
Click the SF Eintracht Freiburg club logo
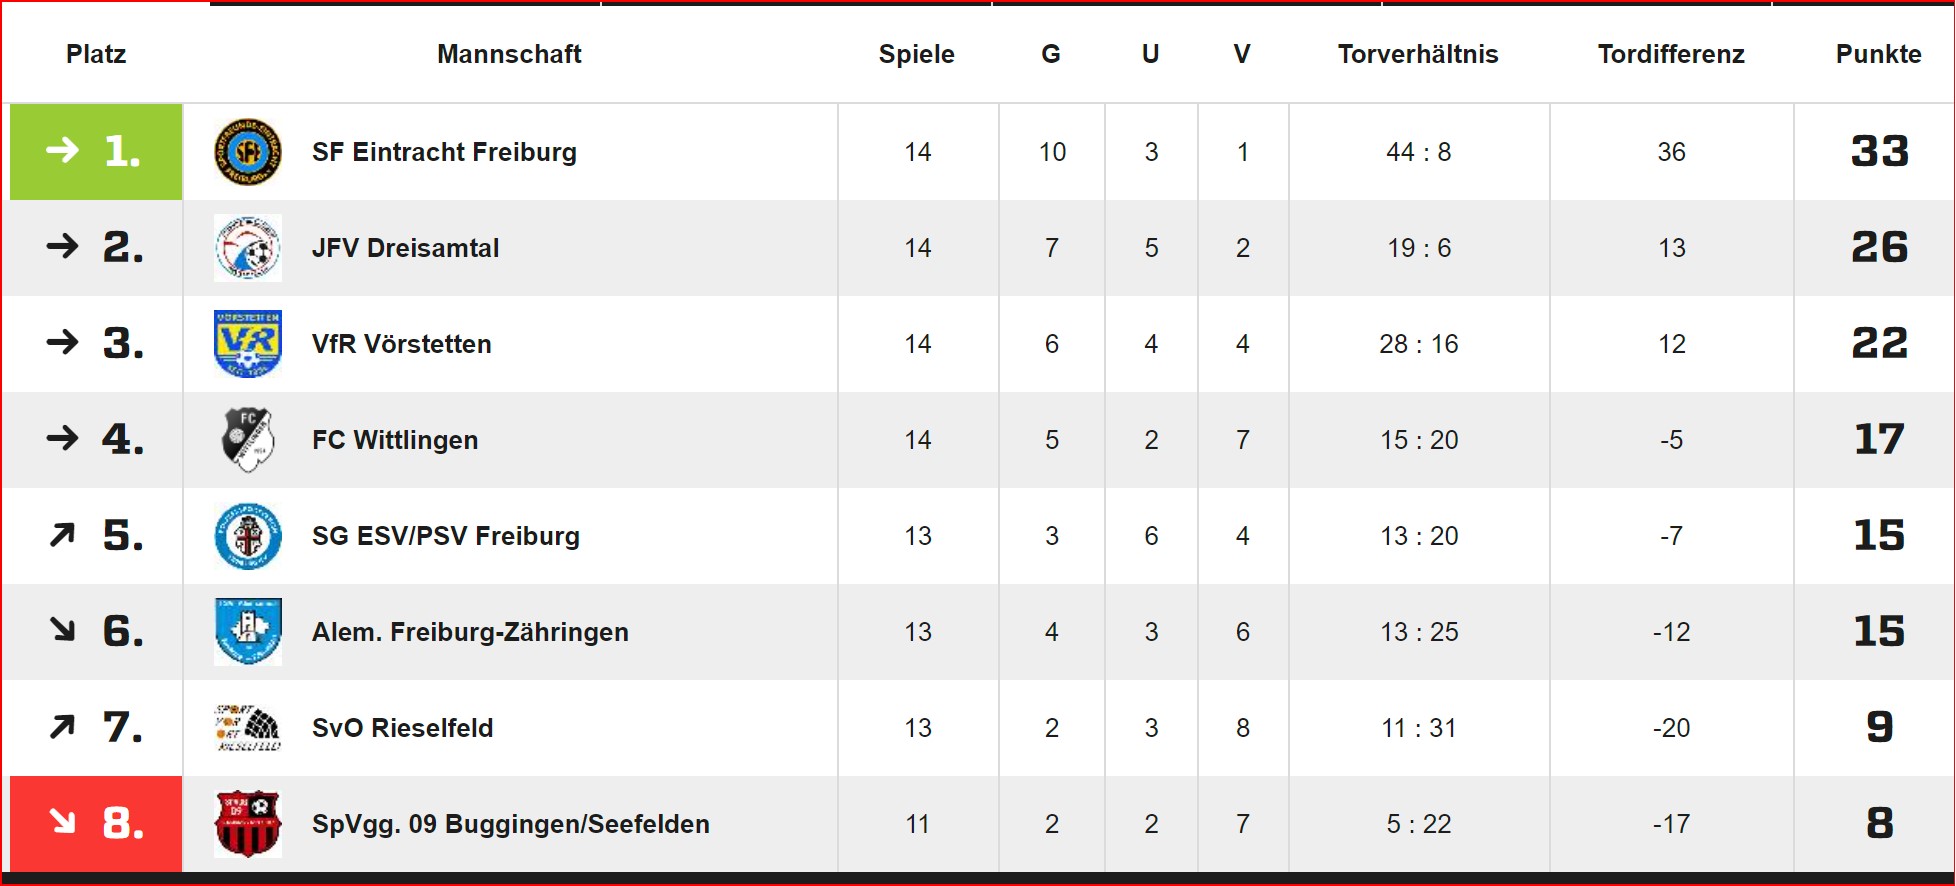click(248, 152)
